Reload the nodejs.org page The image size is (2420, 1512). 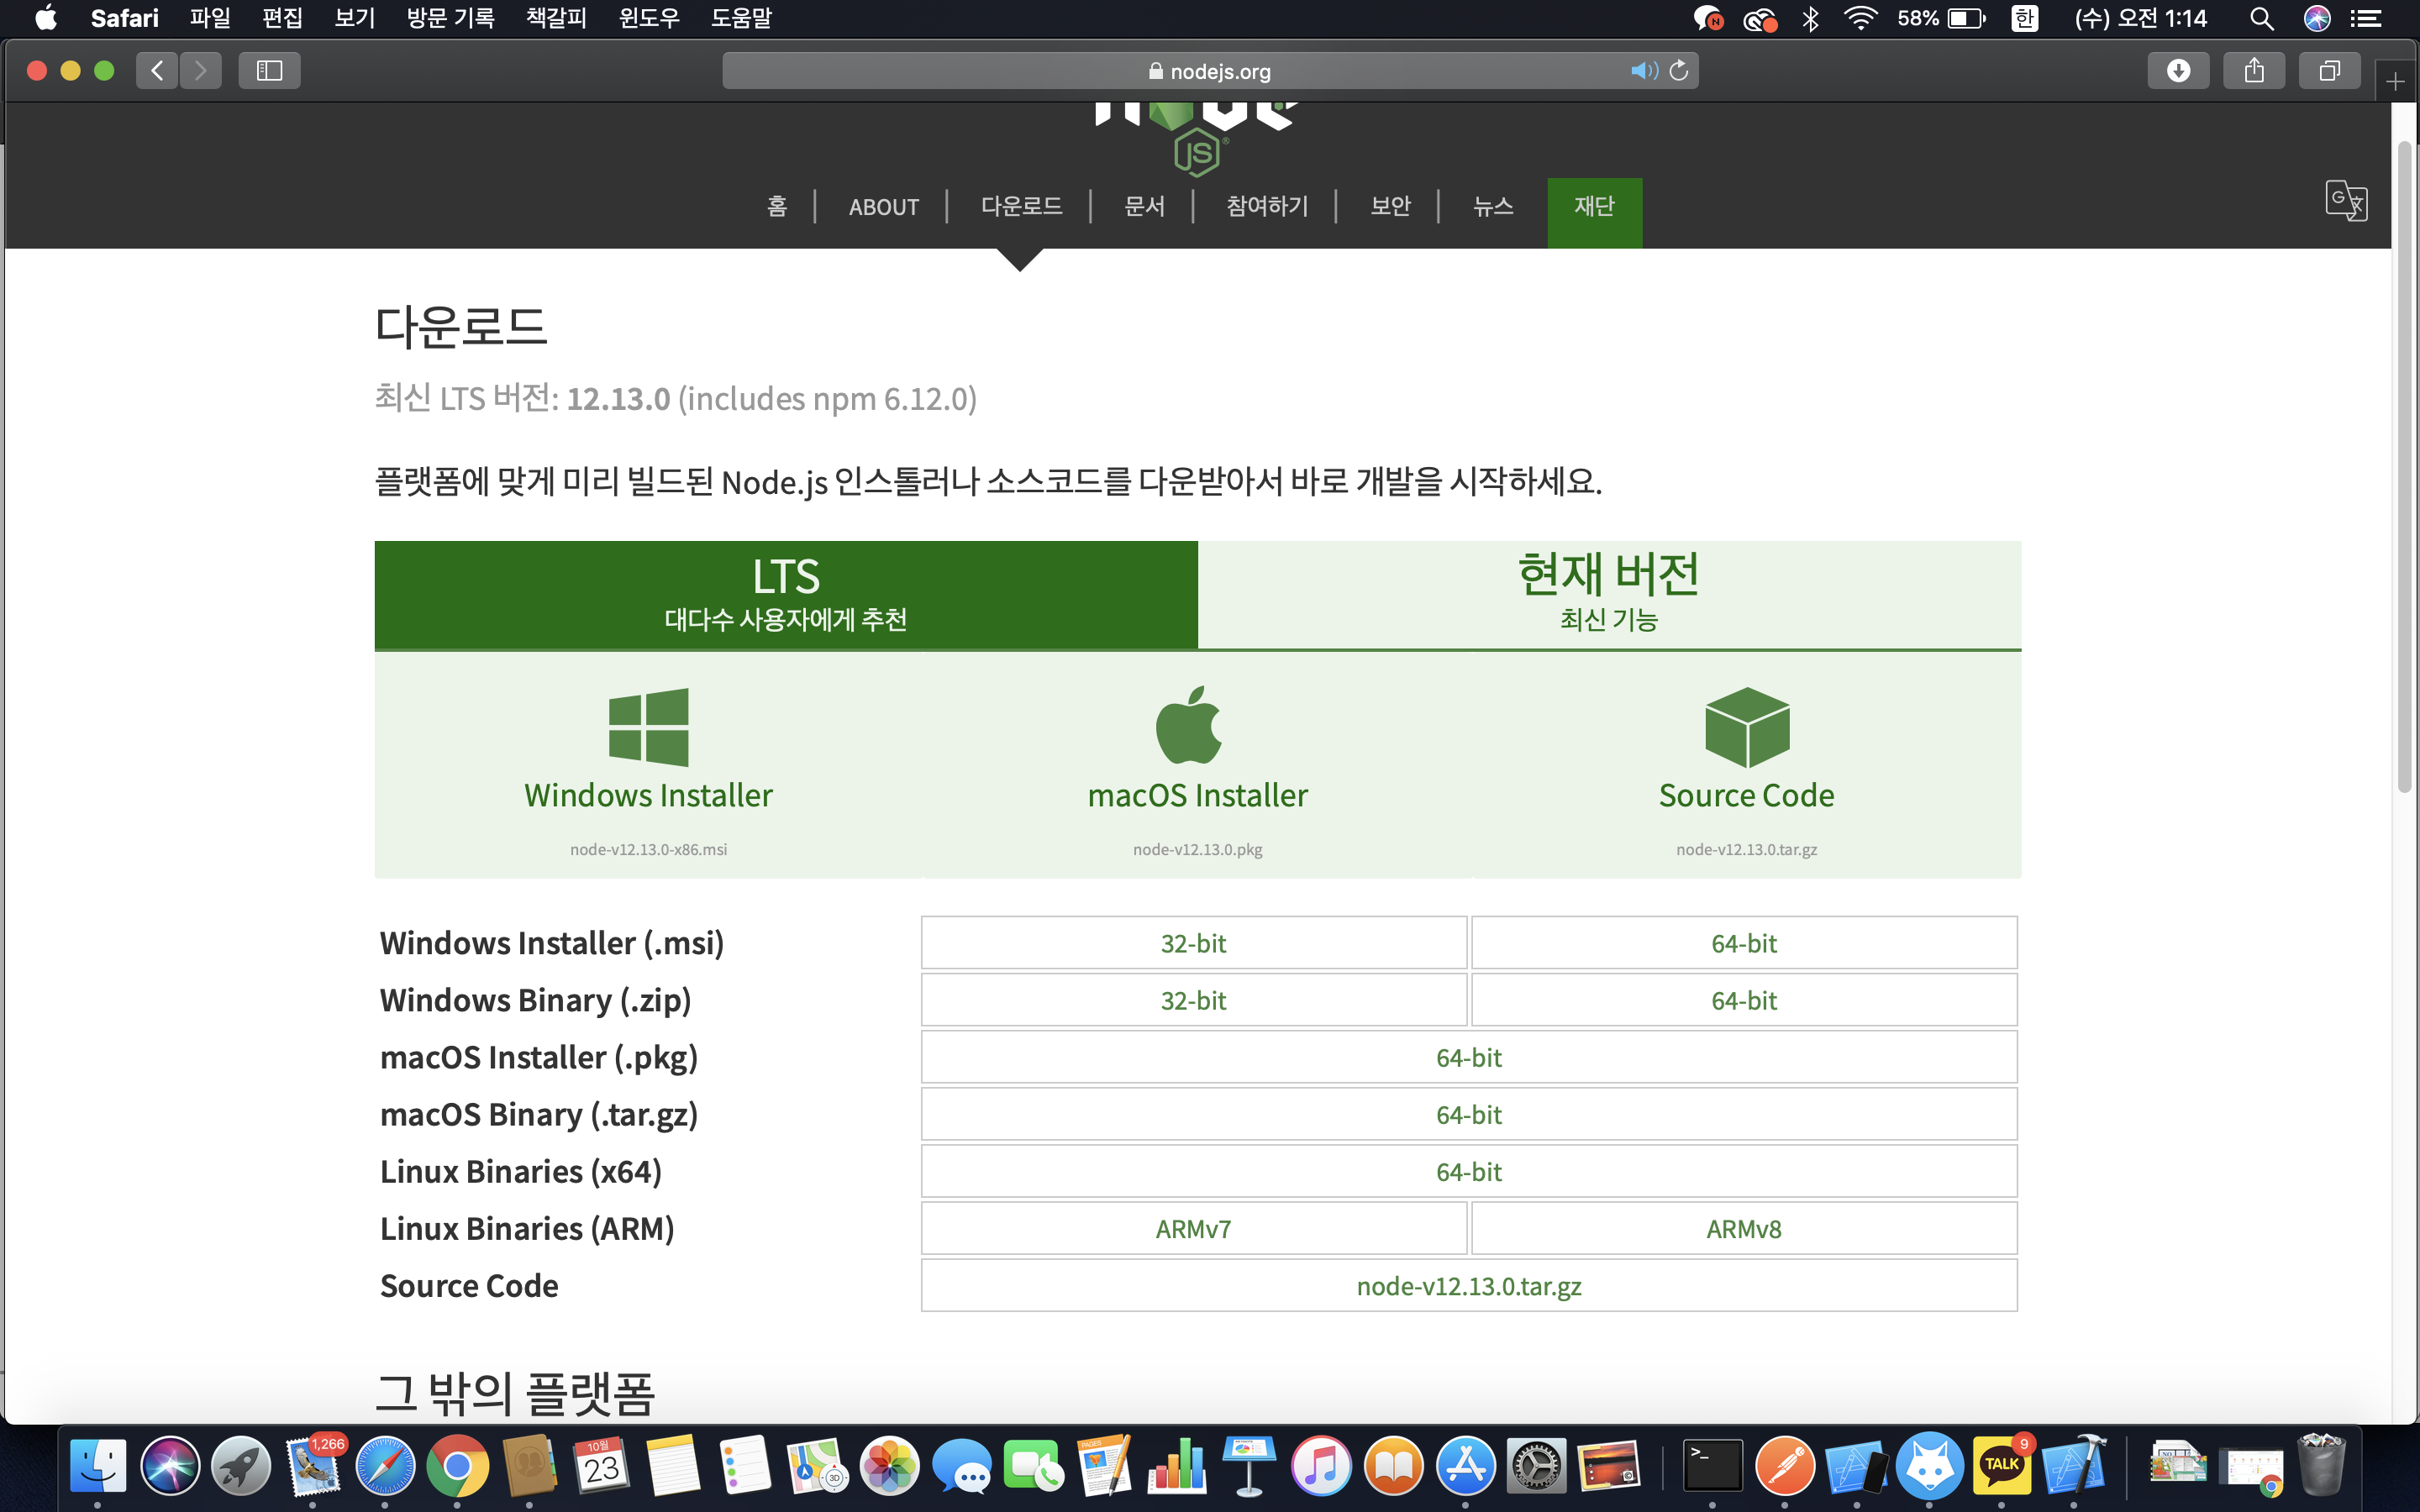[1680, 71]
